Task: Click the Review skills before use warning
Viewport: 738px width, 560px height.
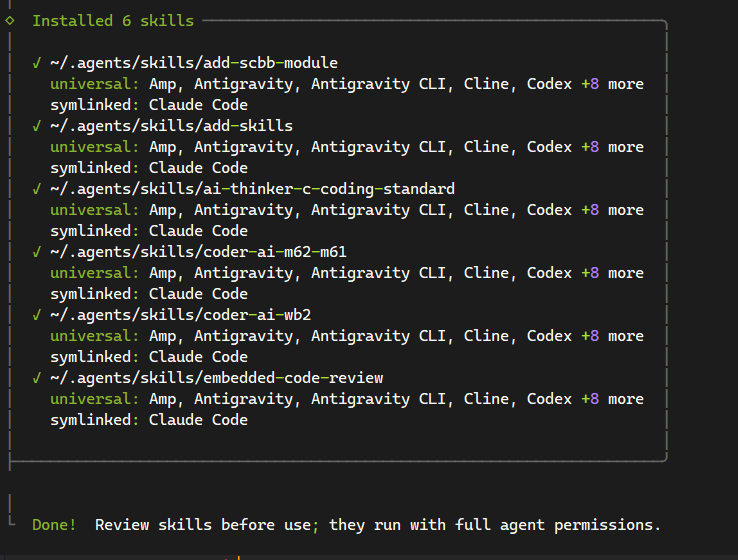Action: (x=378, y=525)
